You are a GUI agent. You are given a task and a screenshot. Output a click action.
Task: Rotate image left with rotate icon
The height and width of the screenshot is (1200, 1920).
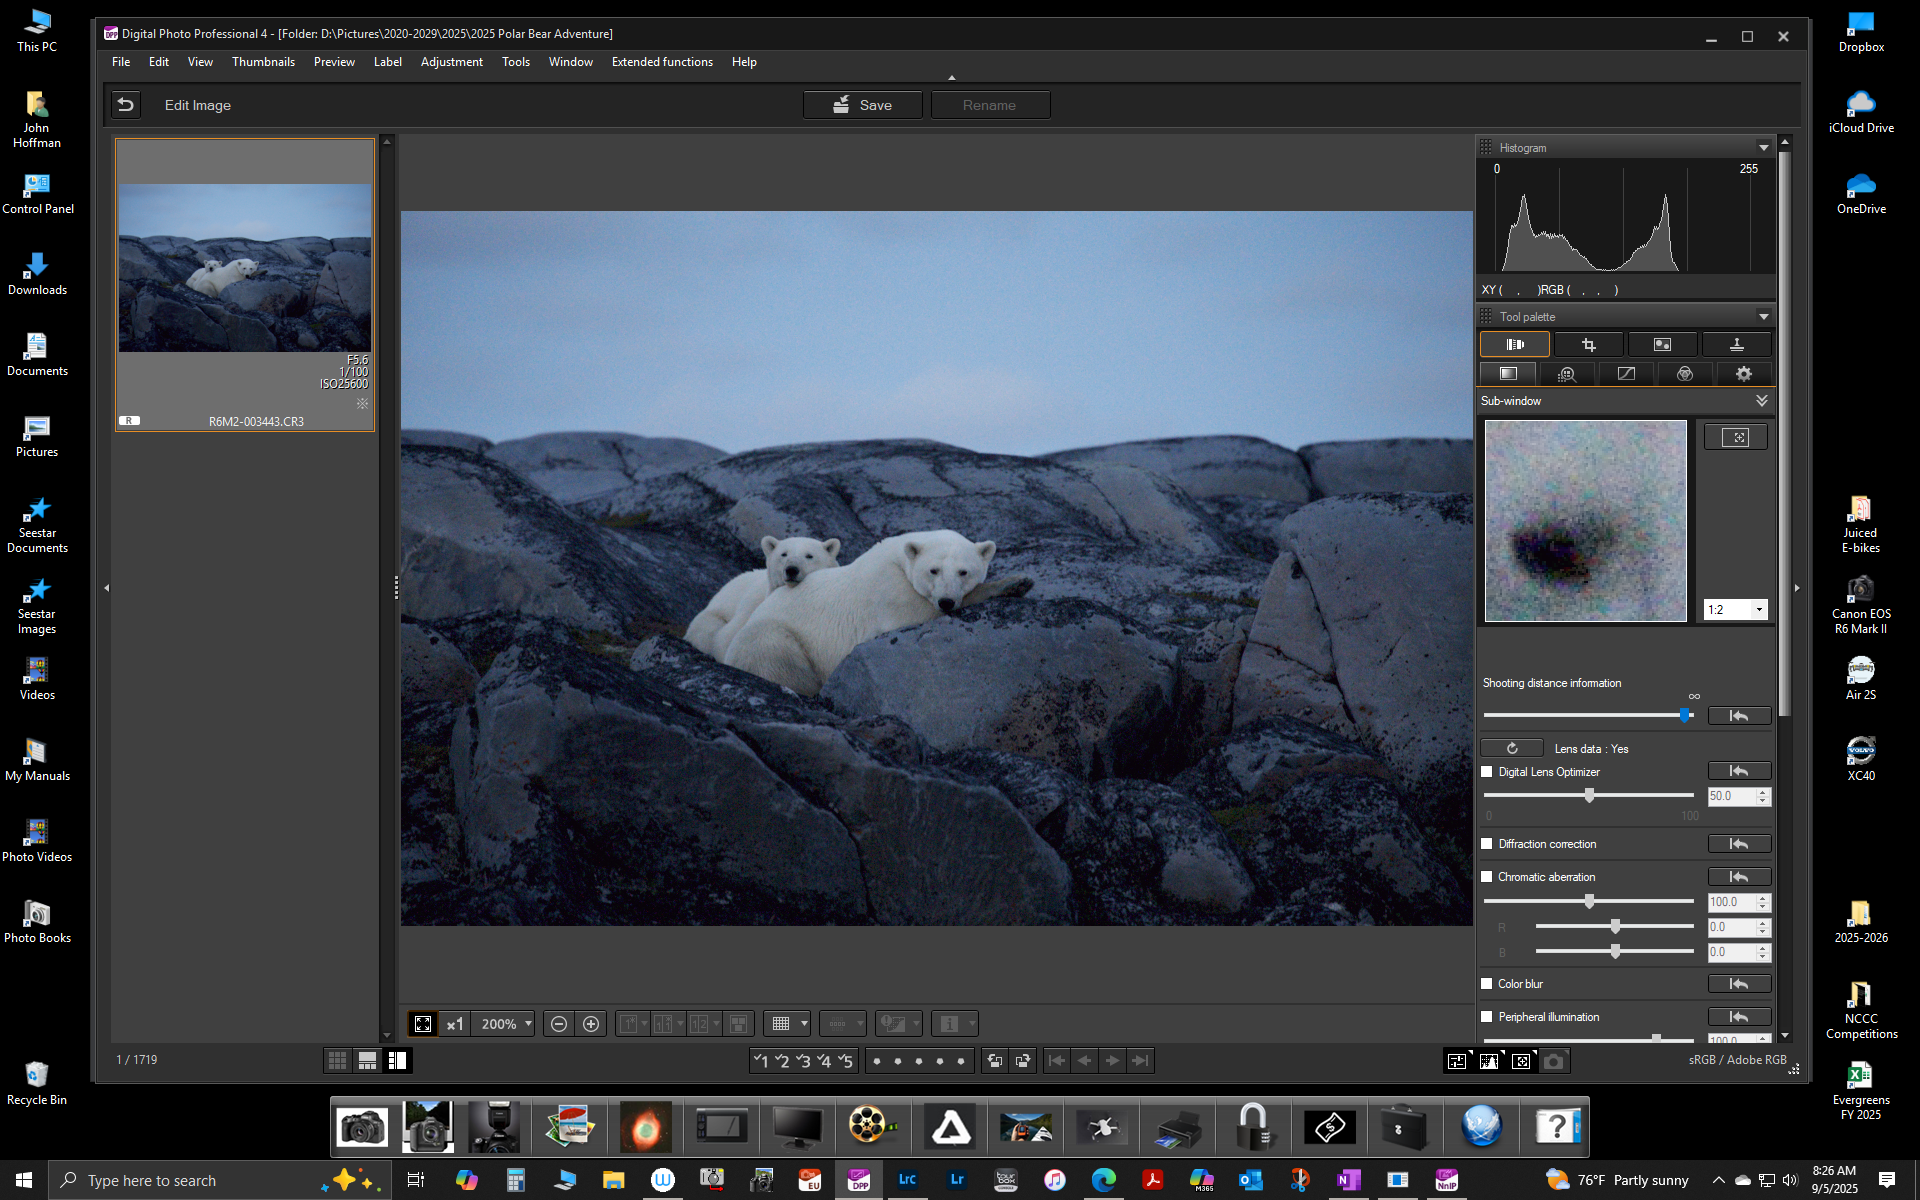click(x=994, y=1061)
